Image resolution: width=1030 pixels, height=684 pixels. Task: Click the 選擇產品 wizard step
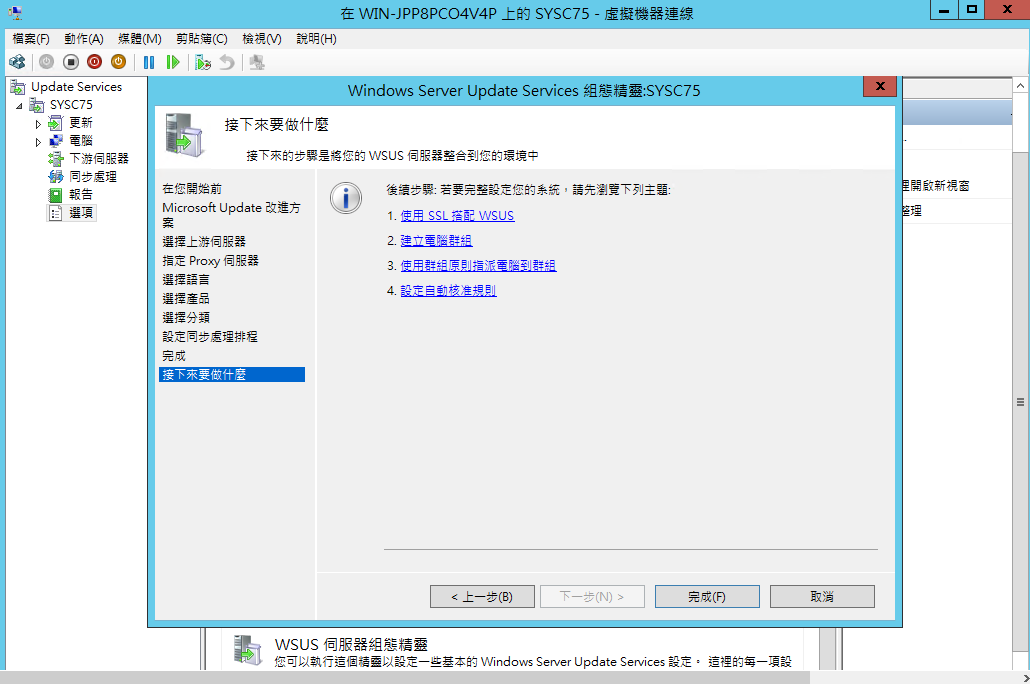pos(186,299)
